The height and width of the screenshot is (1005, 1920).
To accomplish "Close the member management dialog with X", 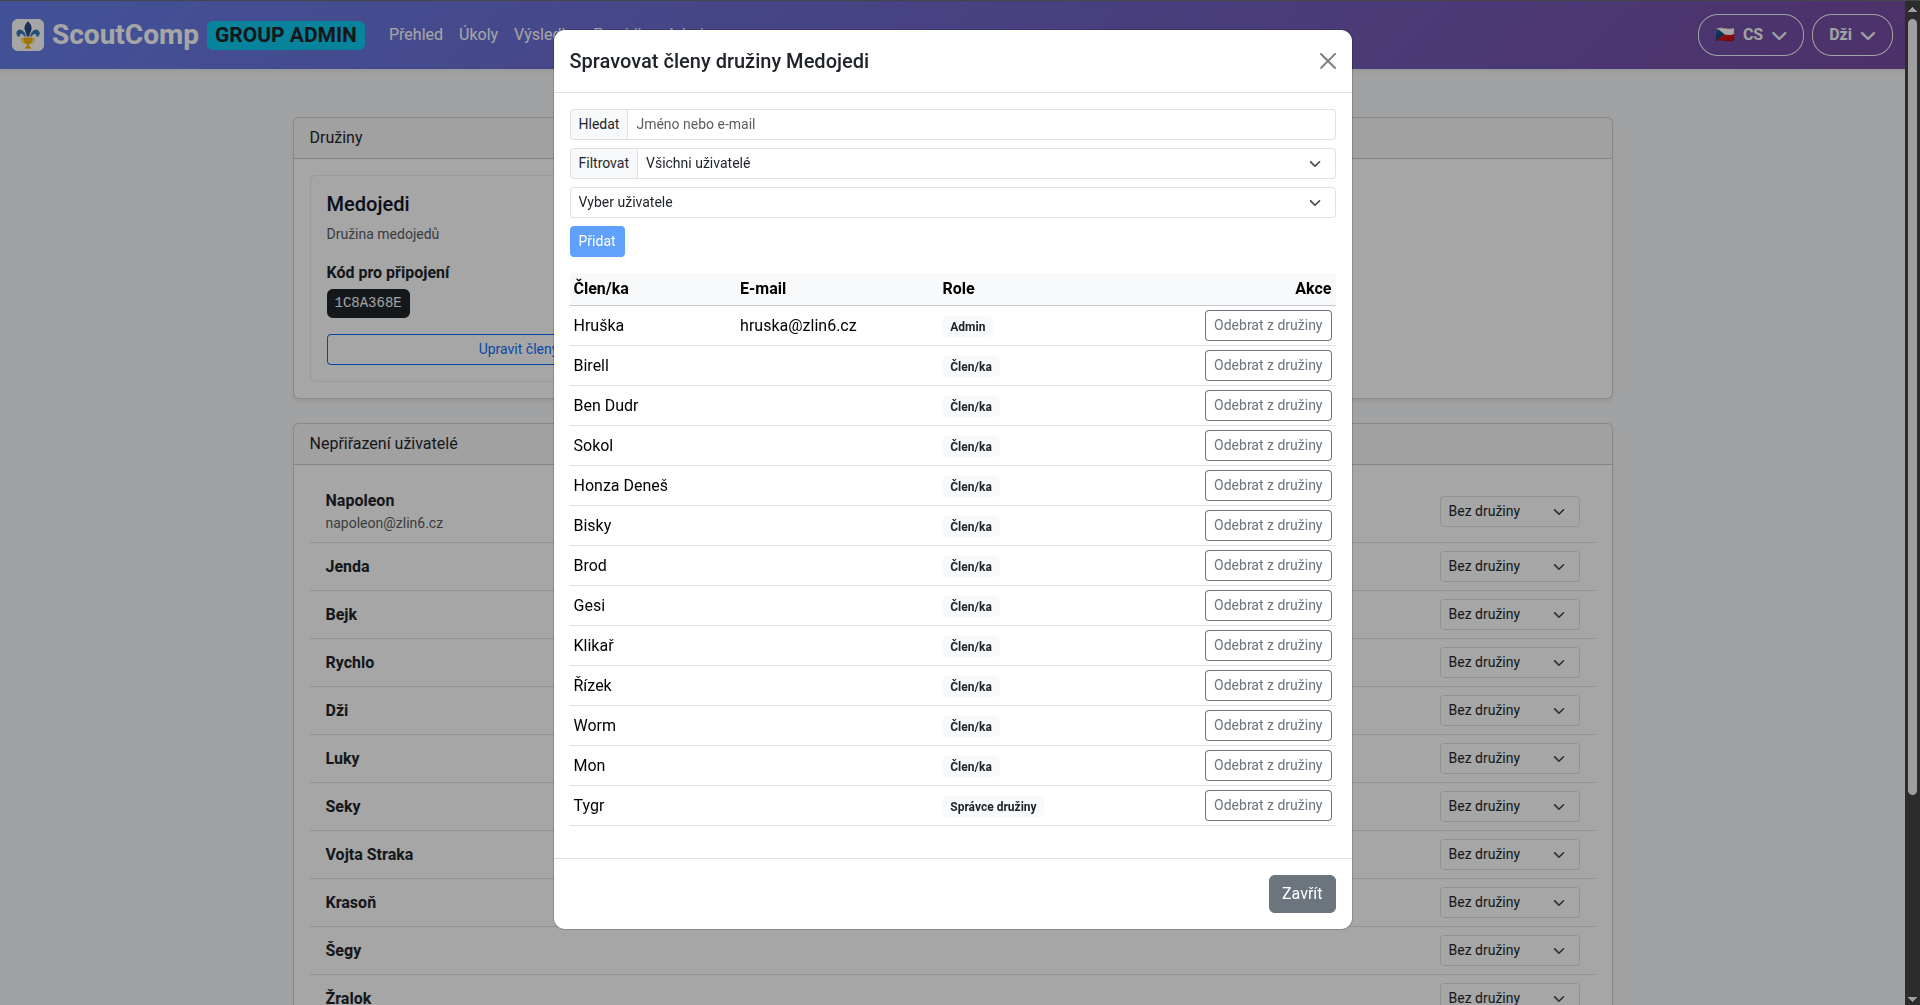I will click(x=1327, y=61).
